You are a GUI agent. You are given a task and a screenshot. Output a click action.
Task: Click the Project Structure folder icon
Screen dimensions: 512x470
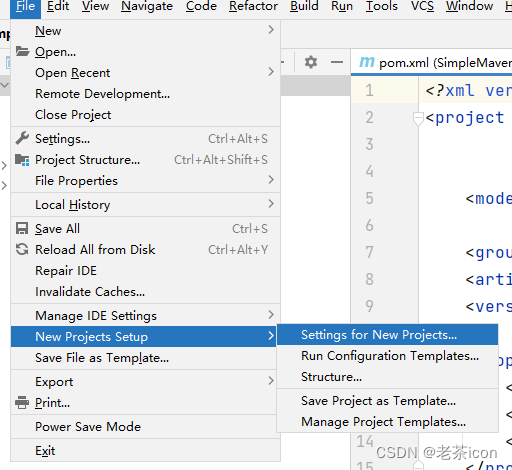coord(22,160)
